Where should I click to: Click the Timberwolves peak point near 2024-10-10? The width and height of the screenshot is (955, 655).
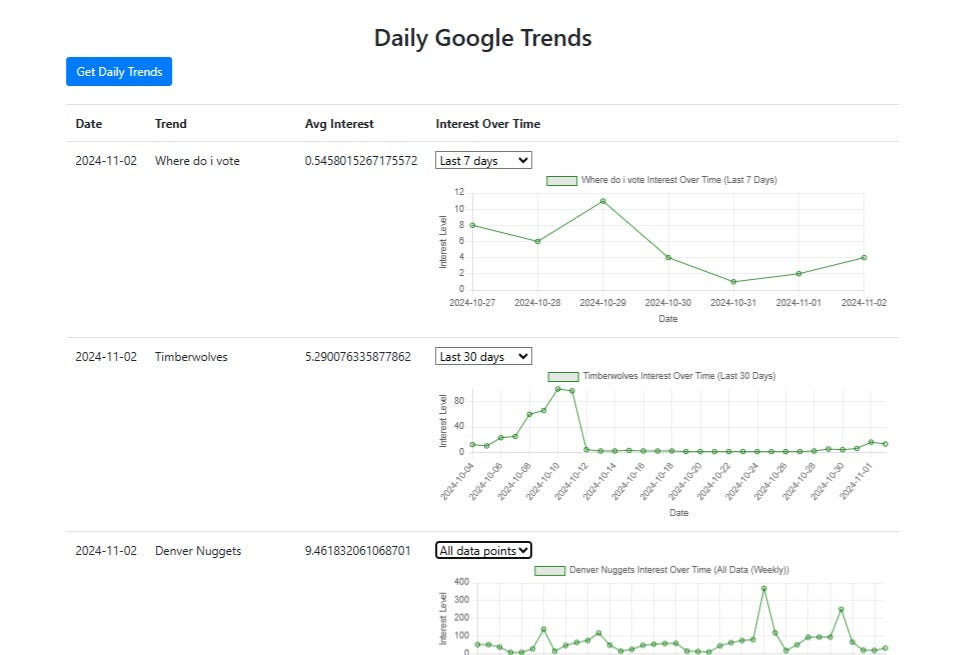(x=558, y=389)
